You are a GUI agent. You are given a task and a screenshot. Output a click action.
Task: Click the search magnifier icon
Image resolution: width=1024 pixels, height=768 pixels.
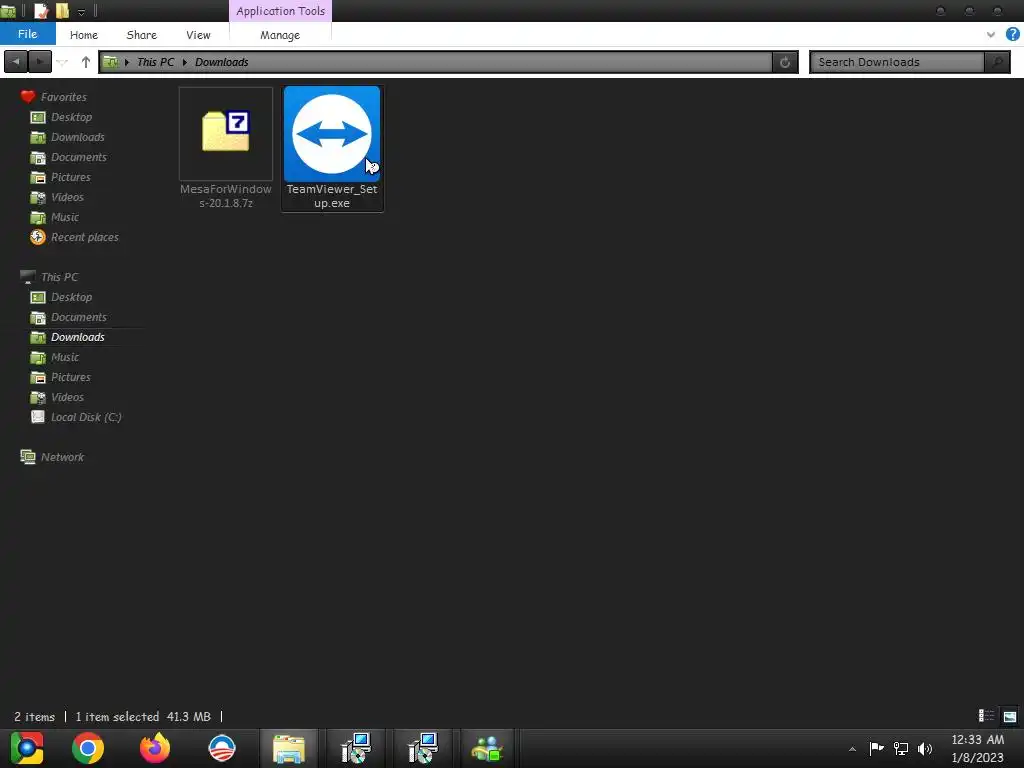point(997,62)
